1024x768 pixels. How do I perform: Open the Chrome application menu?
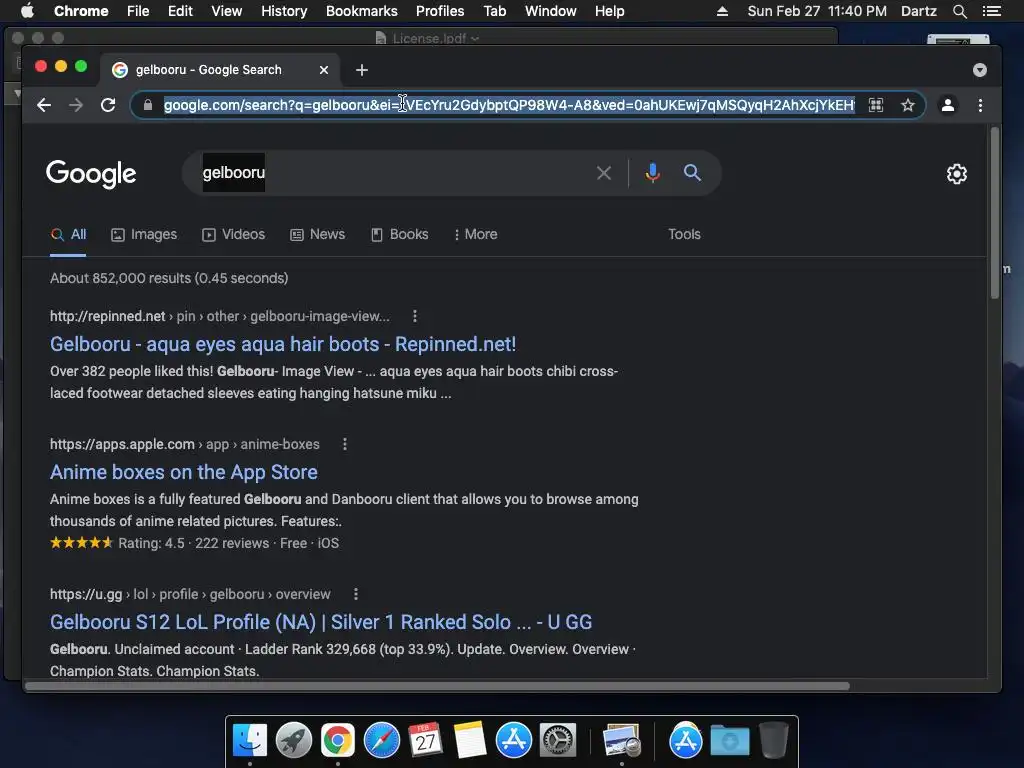click(x=81, y=11)
